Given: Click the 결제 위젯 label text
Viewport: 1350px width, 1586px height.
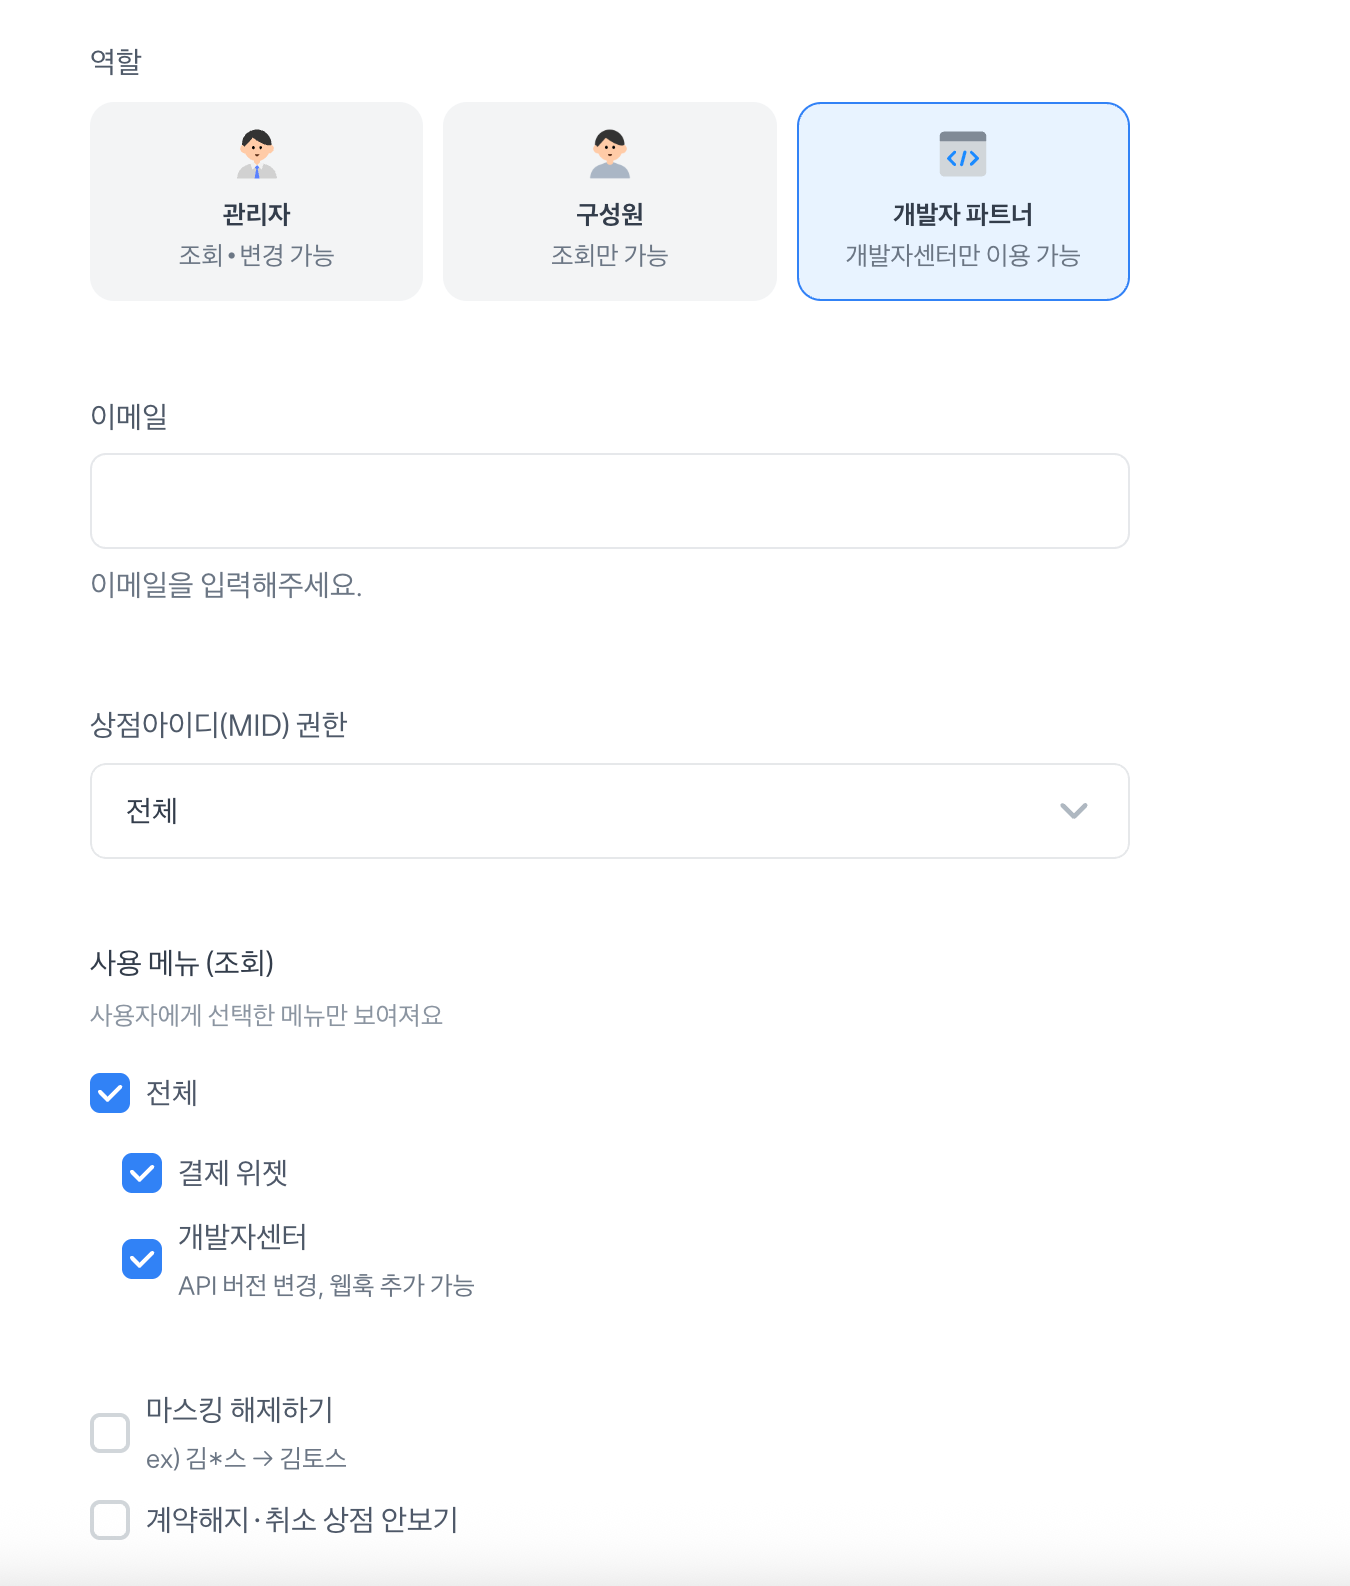Looking at the screenshot, I should point(233,1173).
